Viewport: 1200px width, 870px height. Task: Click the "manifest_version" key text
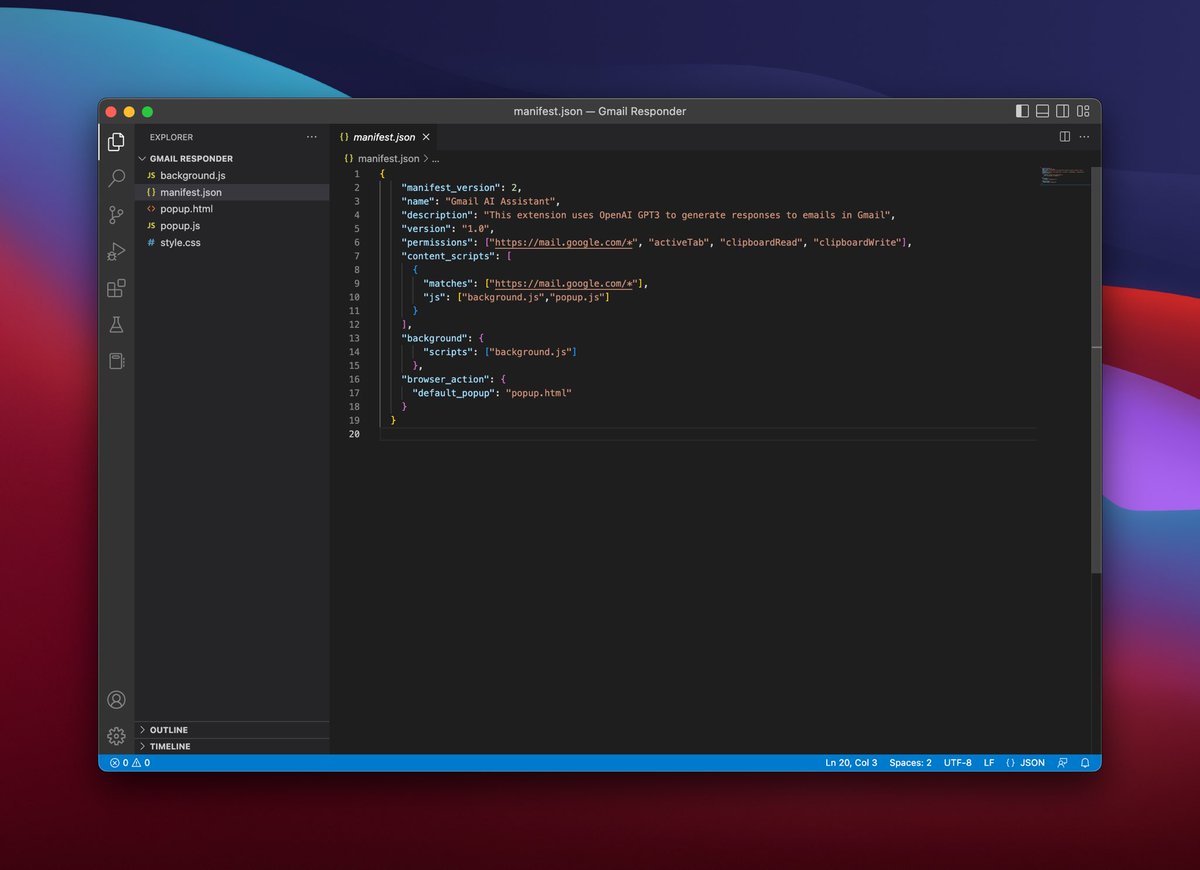tap(449, 188)
